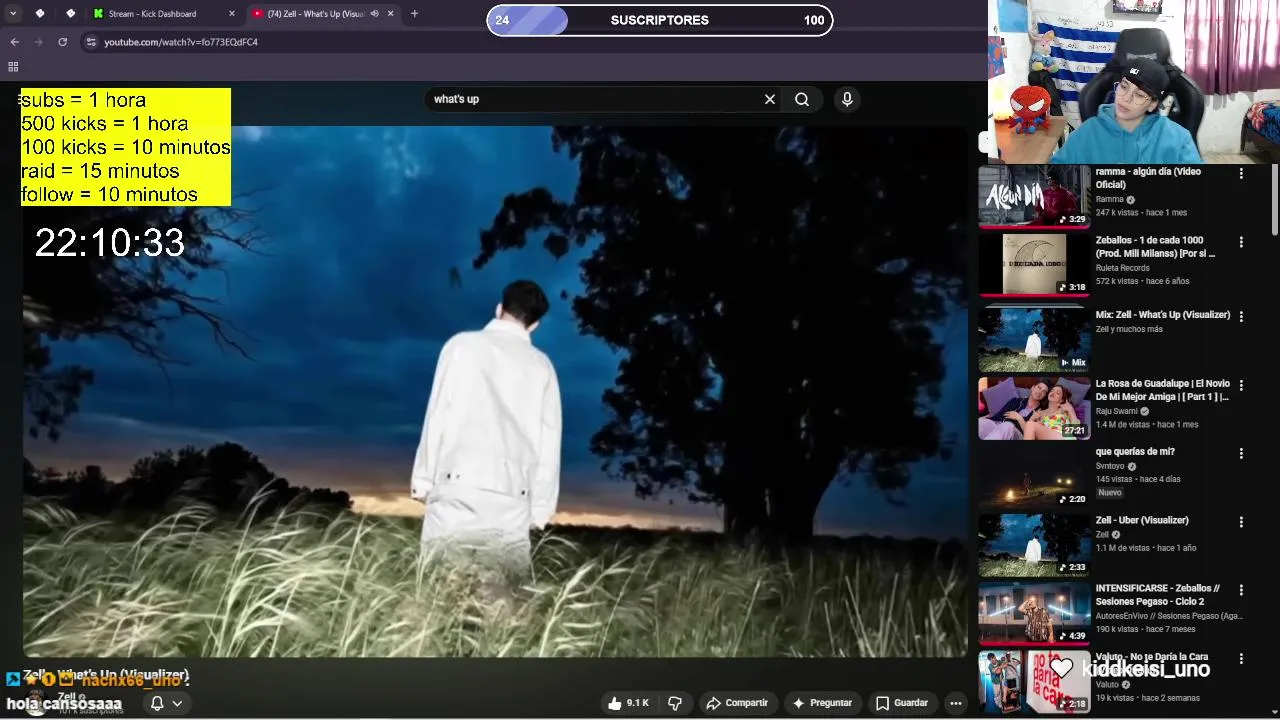This screenshot has height=720, width=1280.
Task: Click the recommendations sidebar scrollbar
Action: [x=1274, y=200]
